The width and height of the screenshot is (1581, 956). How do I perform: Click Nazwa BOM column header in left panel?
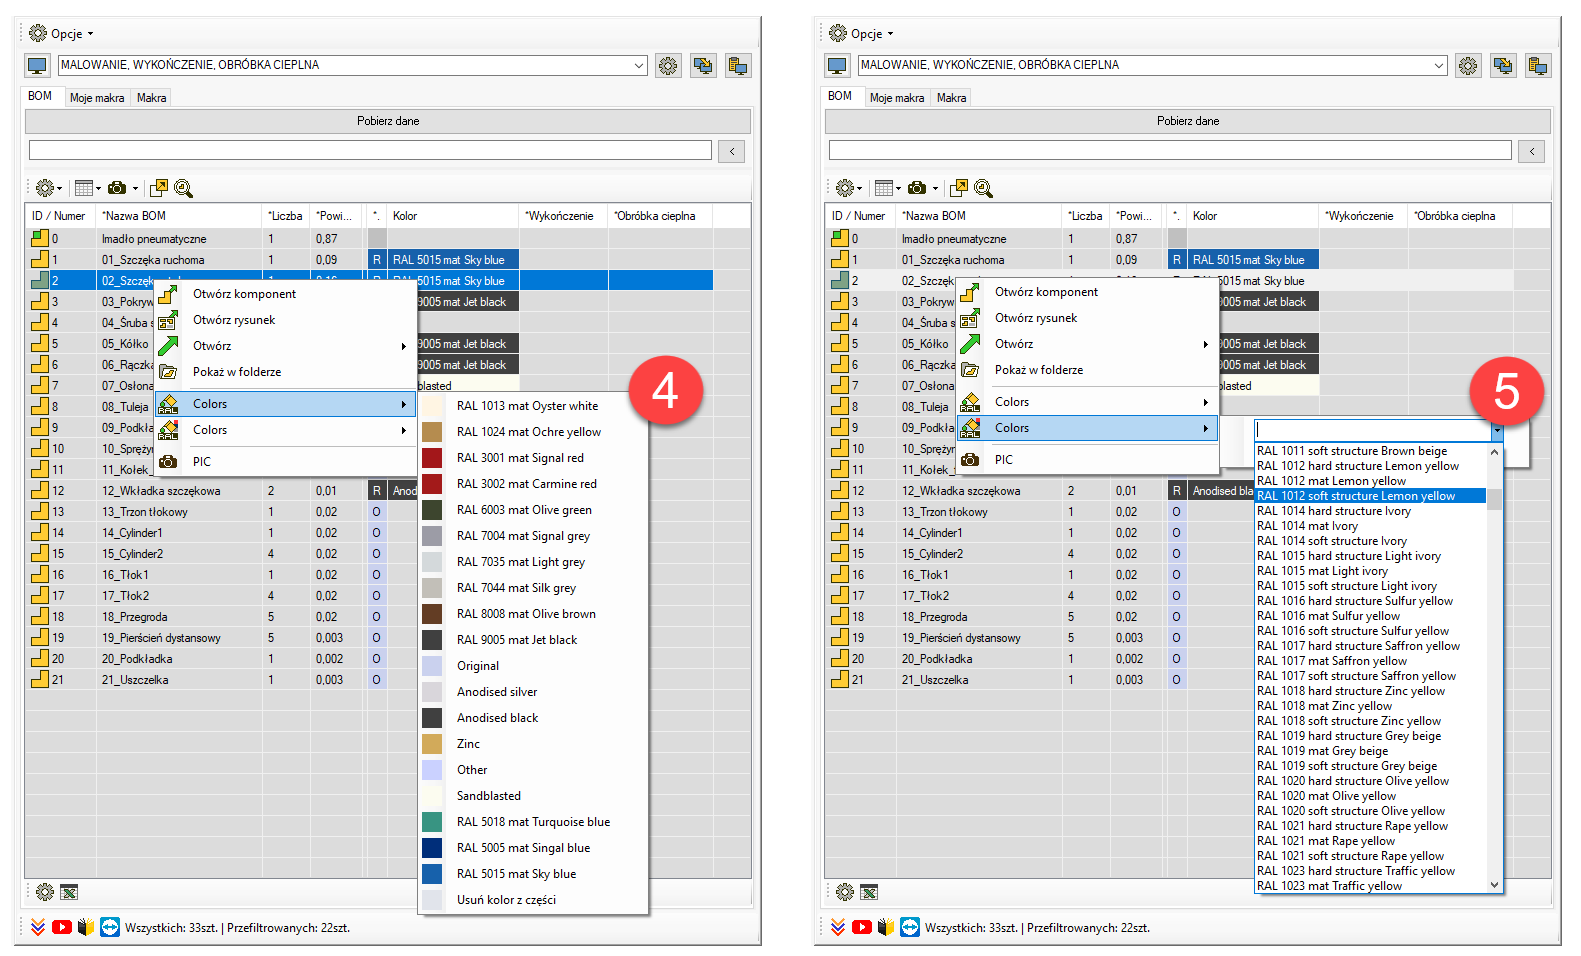[x=179, y=216]
